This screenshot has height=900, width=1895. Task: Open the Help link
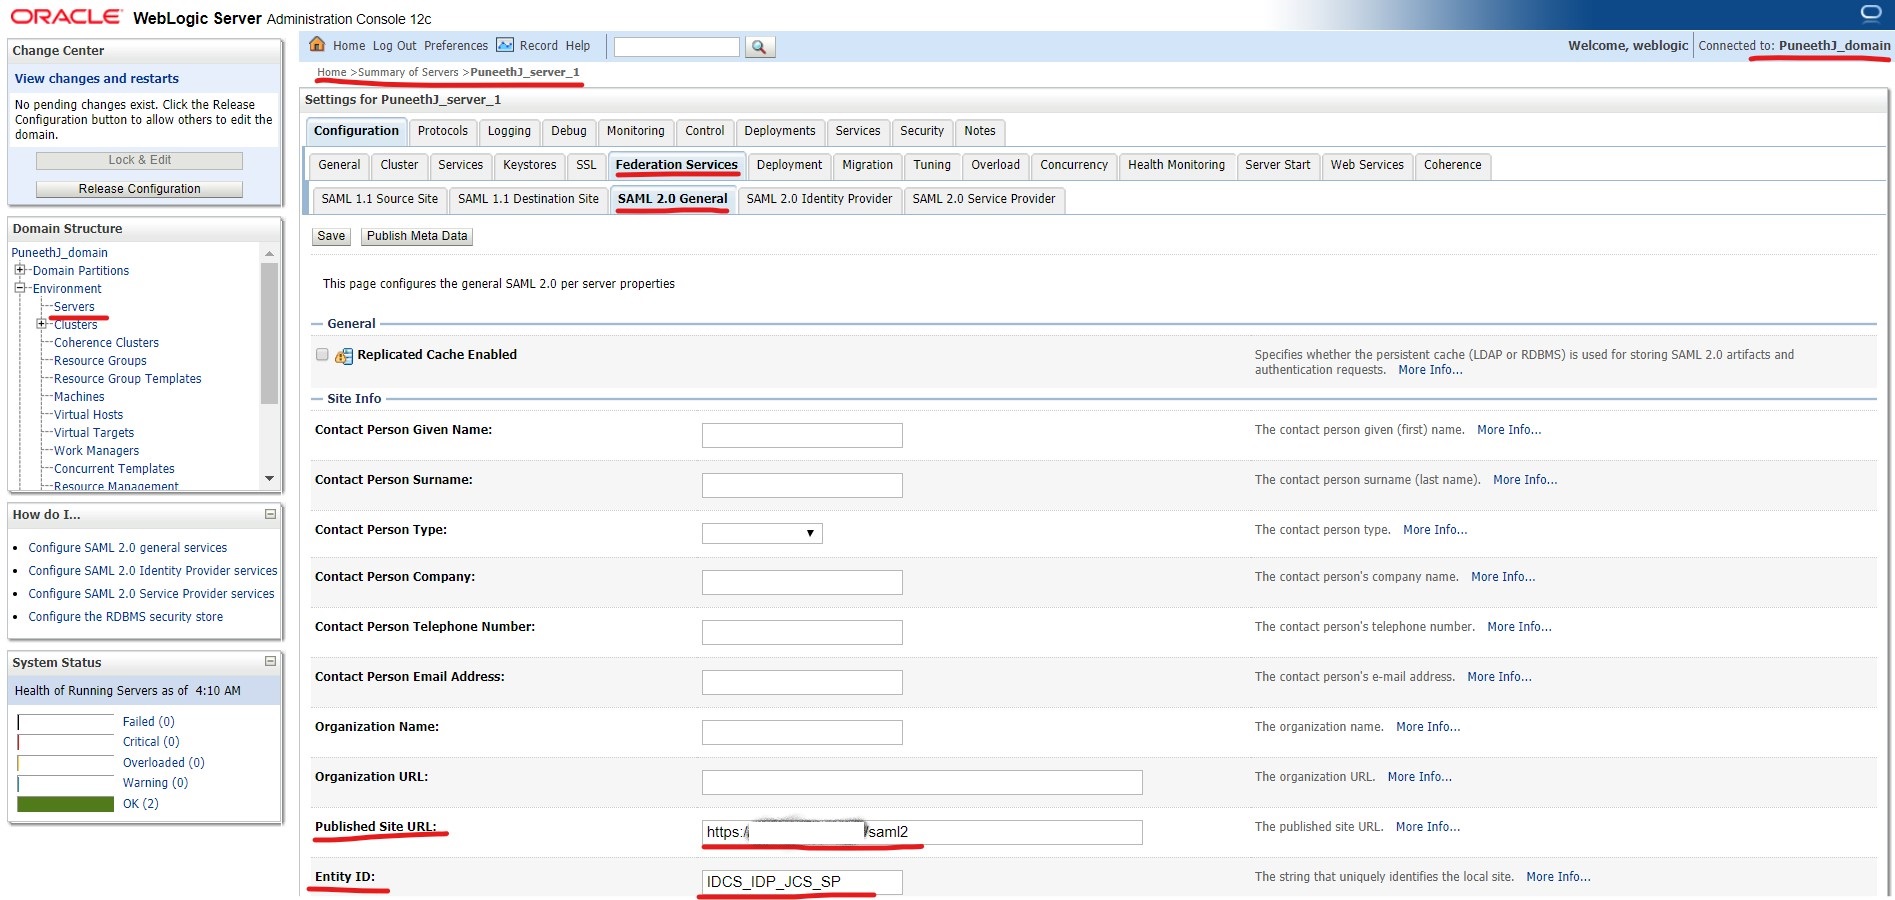point(578,46)
